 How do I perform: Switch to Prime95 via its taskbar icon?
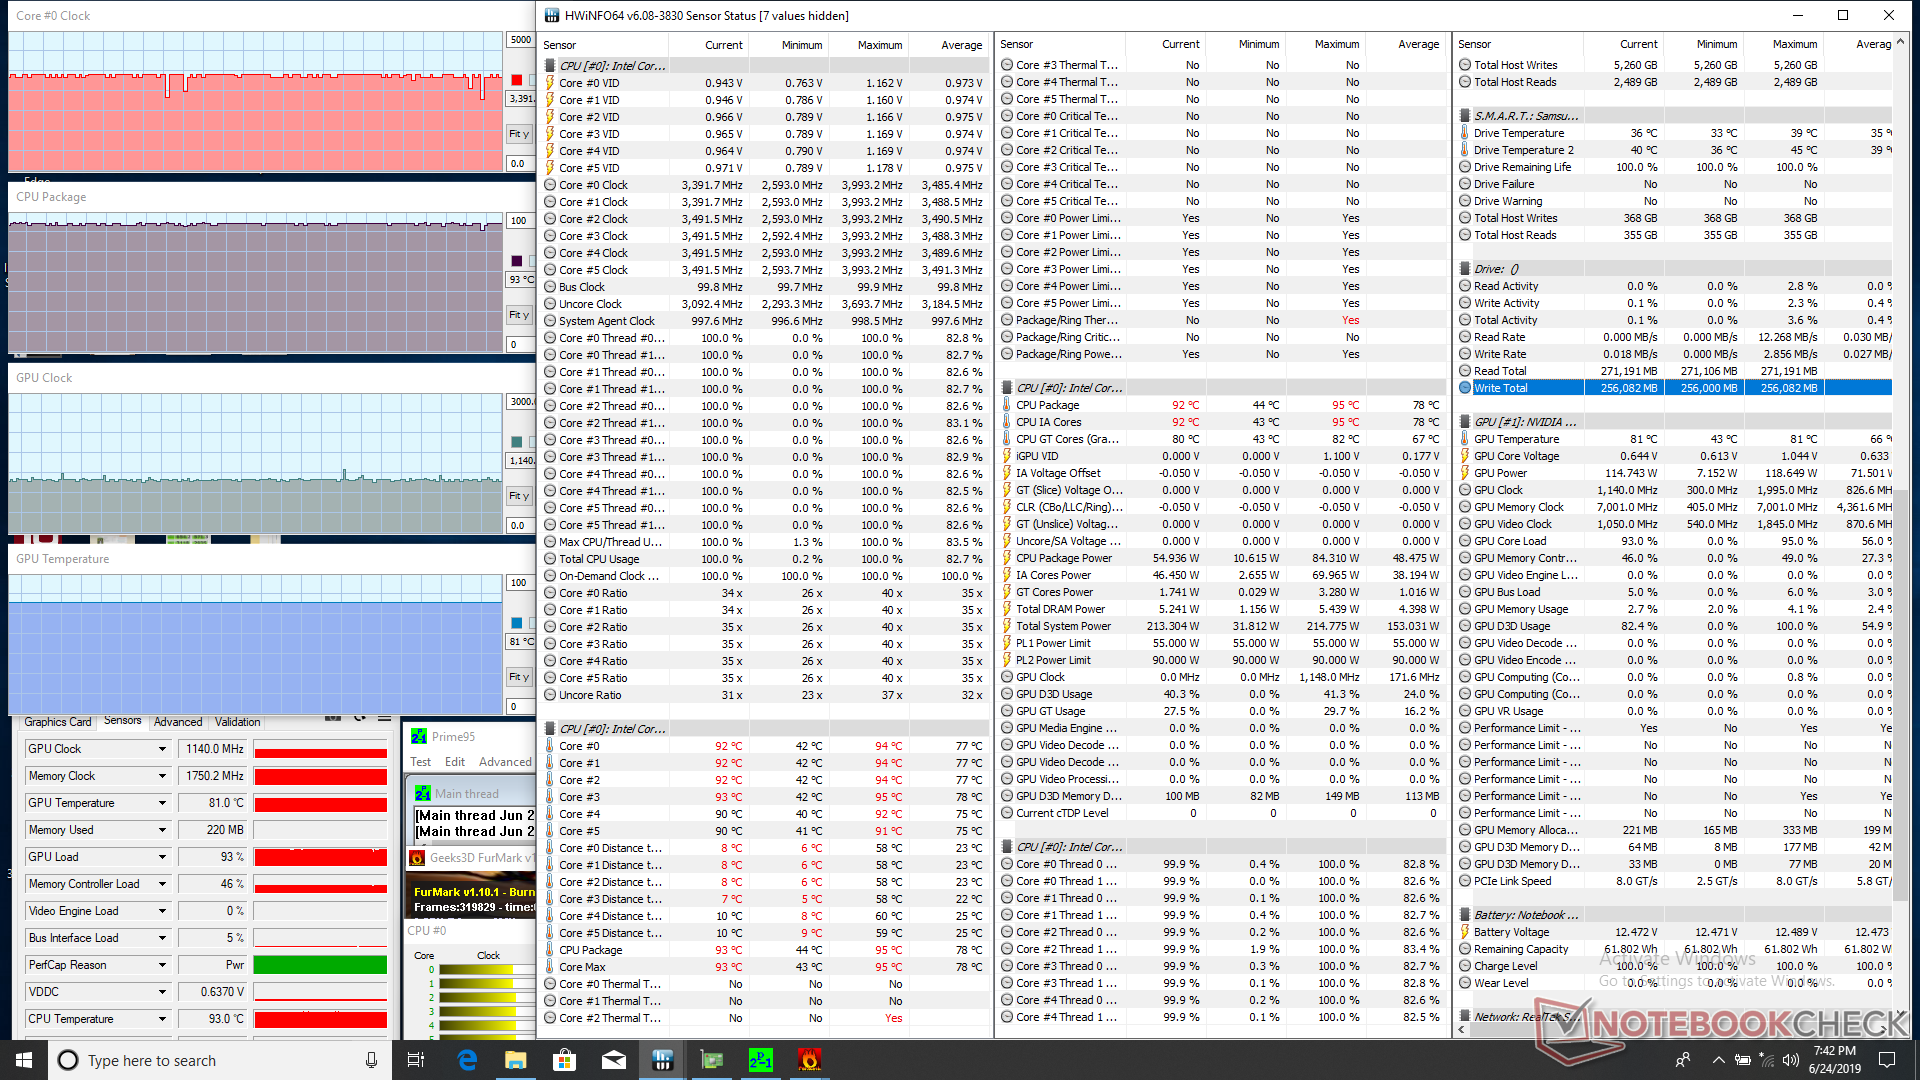coord(760,1060)
